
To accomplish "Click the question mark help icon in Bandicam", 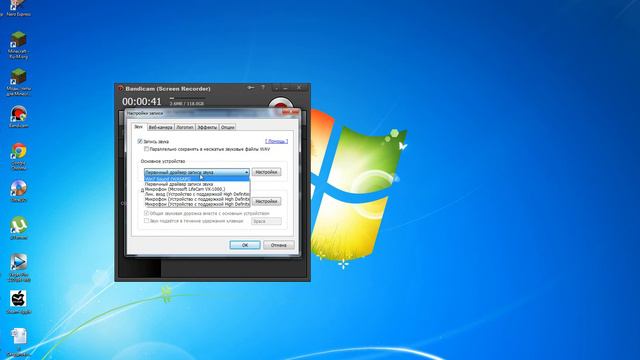I will [263, 88].
